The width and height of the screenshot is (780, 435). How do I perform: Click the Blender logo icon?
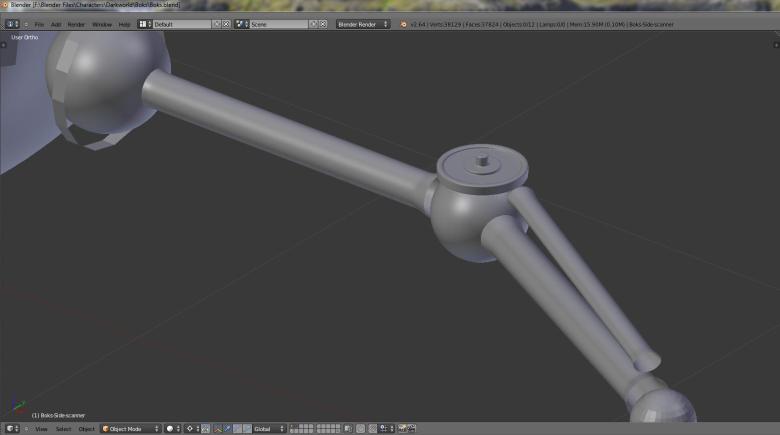pyautogui.click(x=403, y=24)
